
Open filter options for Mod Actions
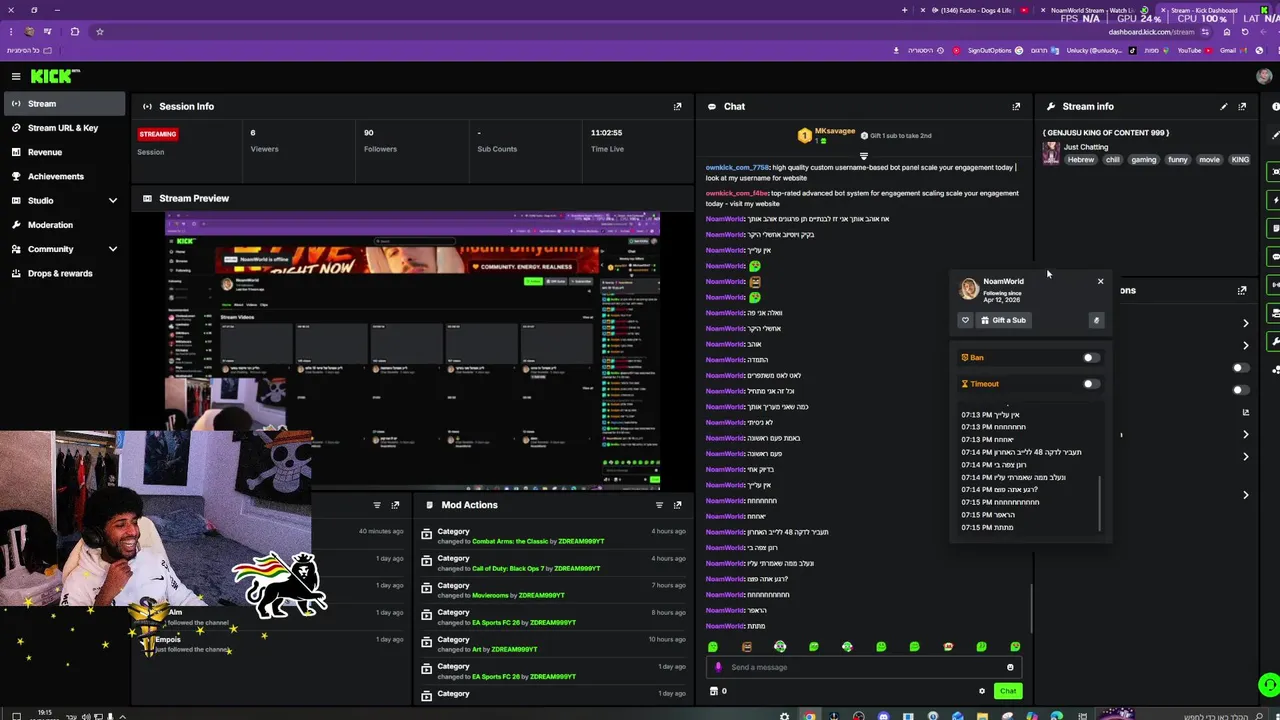tap(659, 505)
